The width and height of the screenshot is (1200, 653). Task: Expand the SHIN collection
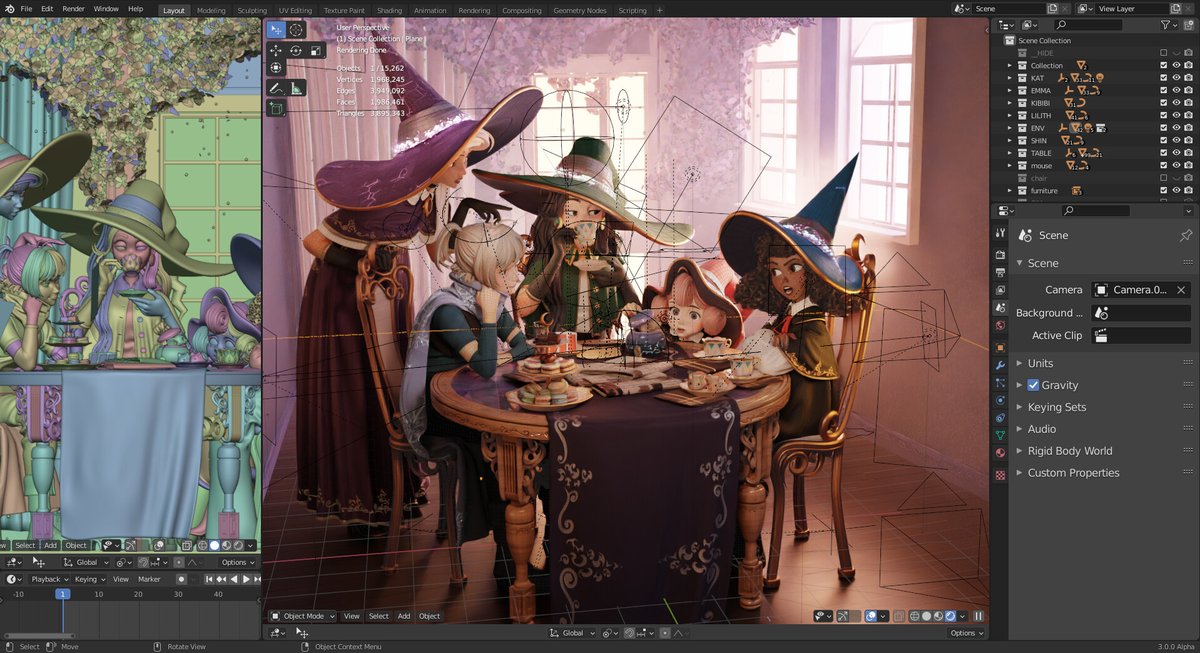coord(1009,140)
